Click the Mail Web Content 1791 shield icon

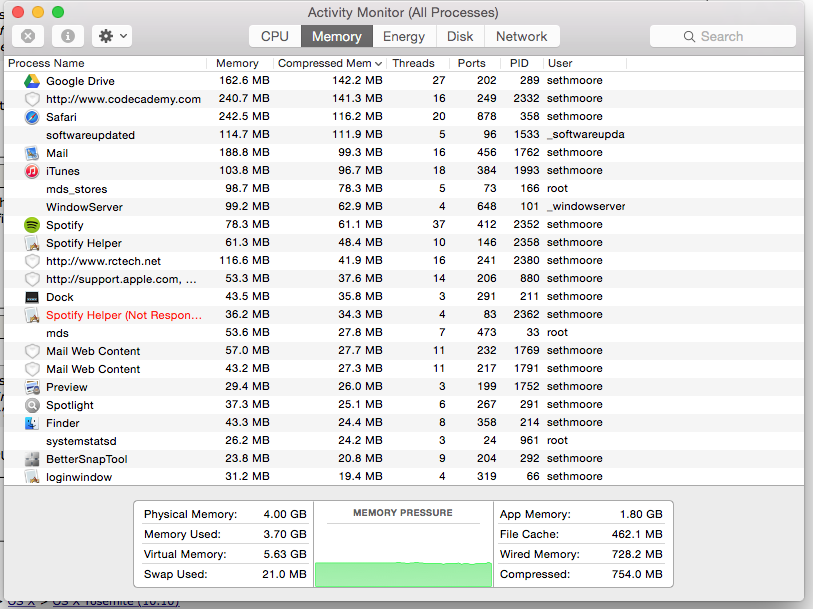click(32, 369)
